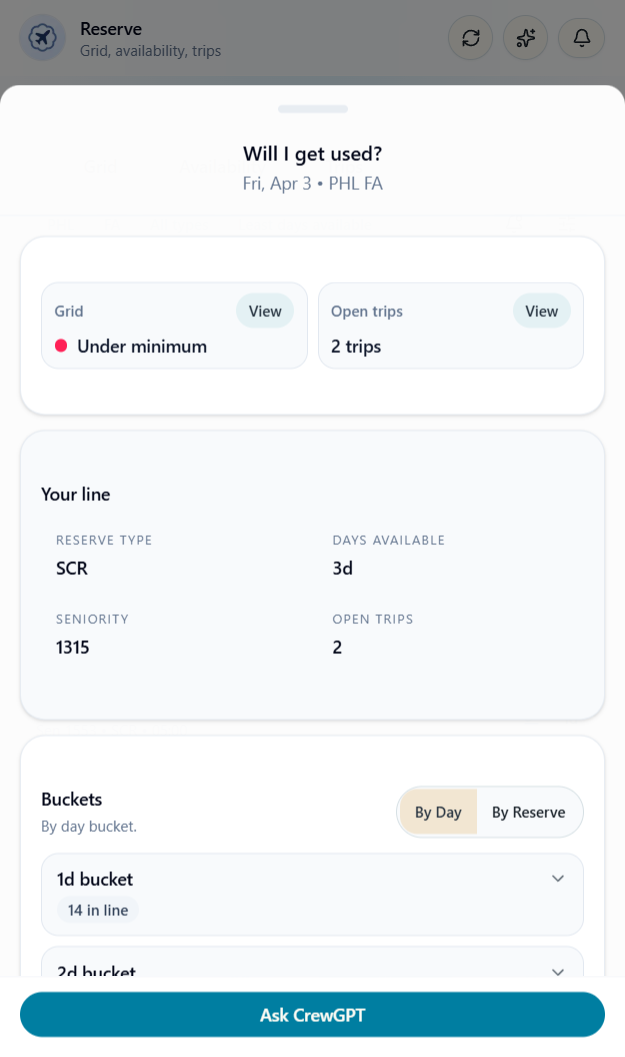Viewport: 625px width, 1057px height.
Task: Click the sheet drag handle bar
Action: (x=313, y=109)
